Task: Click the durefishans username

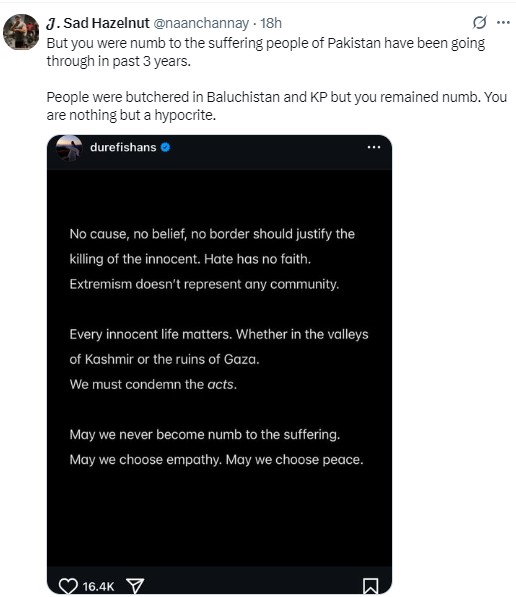Action: point(123,147)
